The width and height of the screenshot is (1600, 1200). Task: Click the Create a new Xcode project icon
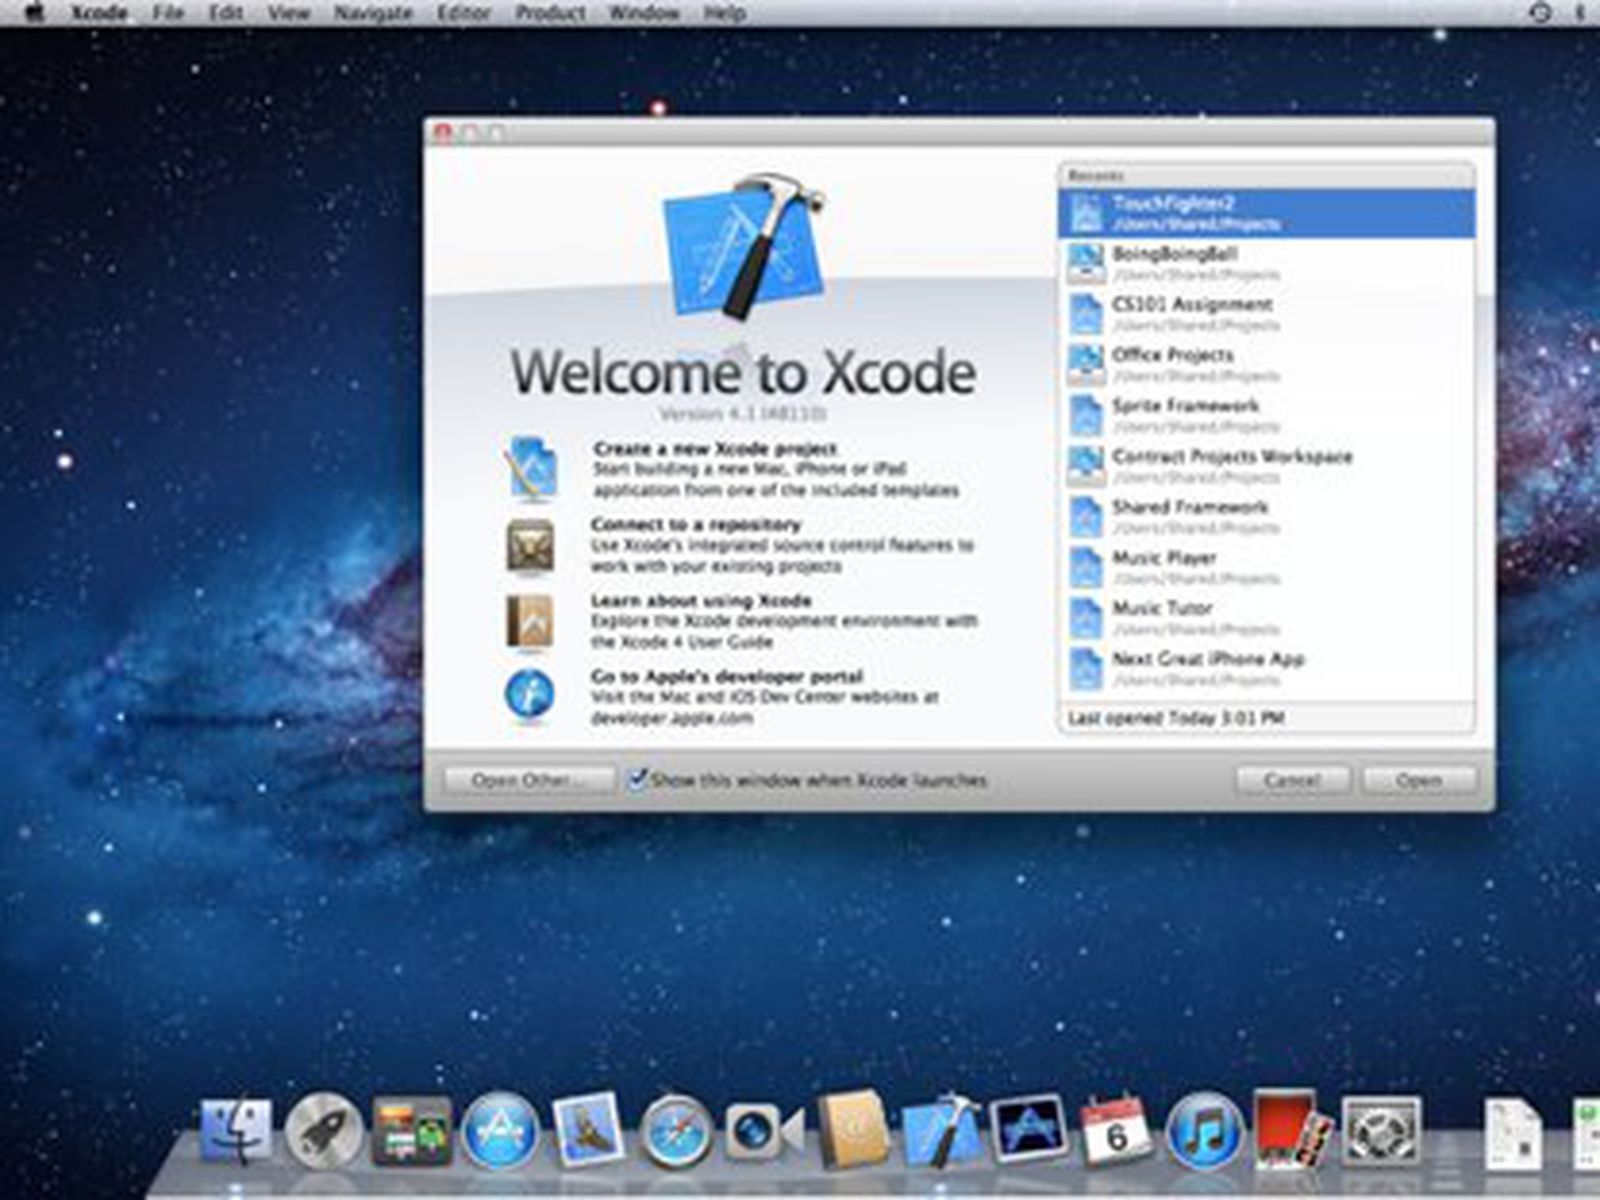point(532,468)
